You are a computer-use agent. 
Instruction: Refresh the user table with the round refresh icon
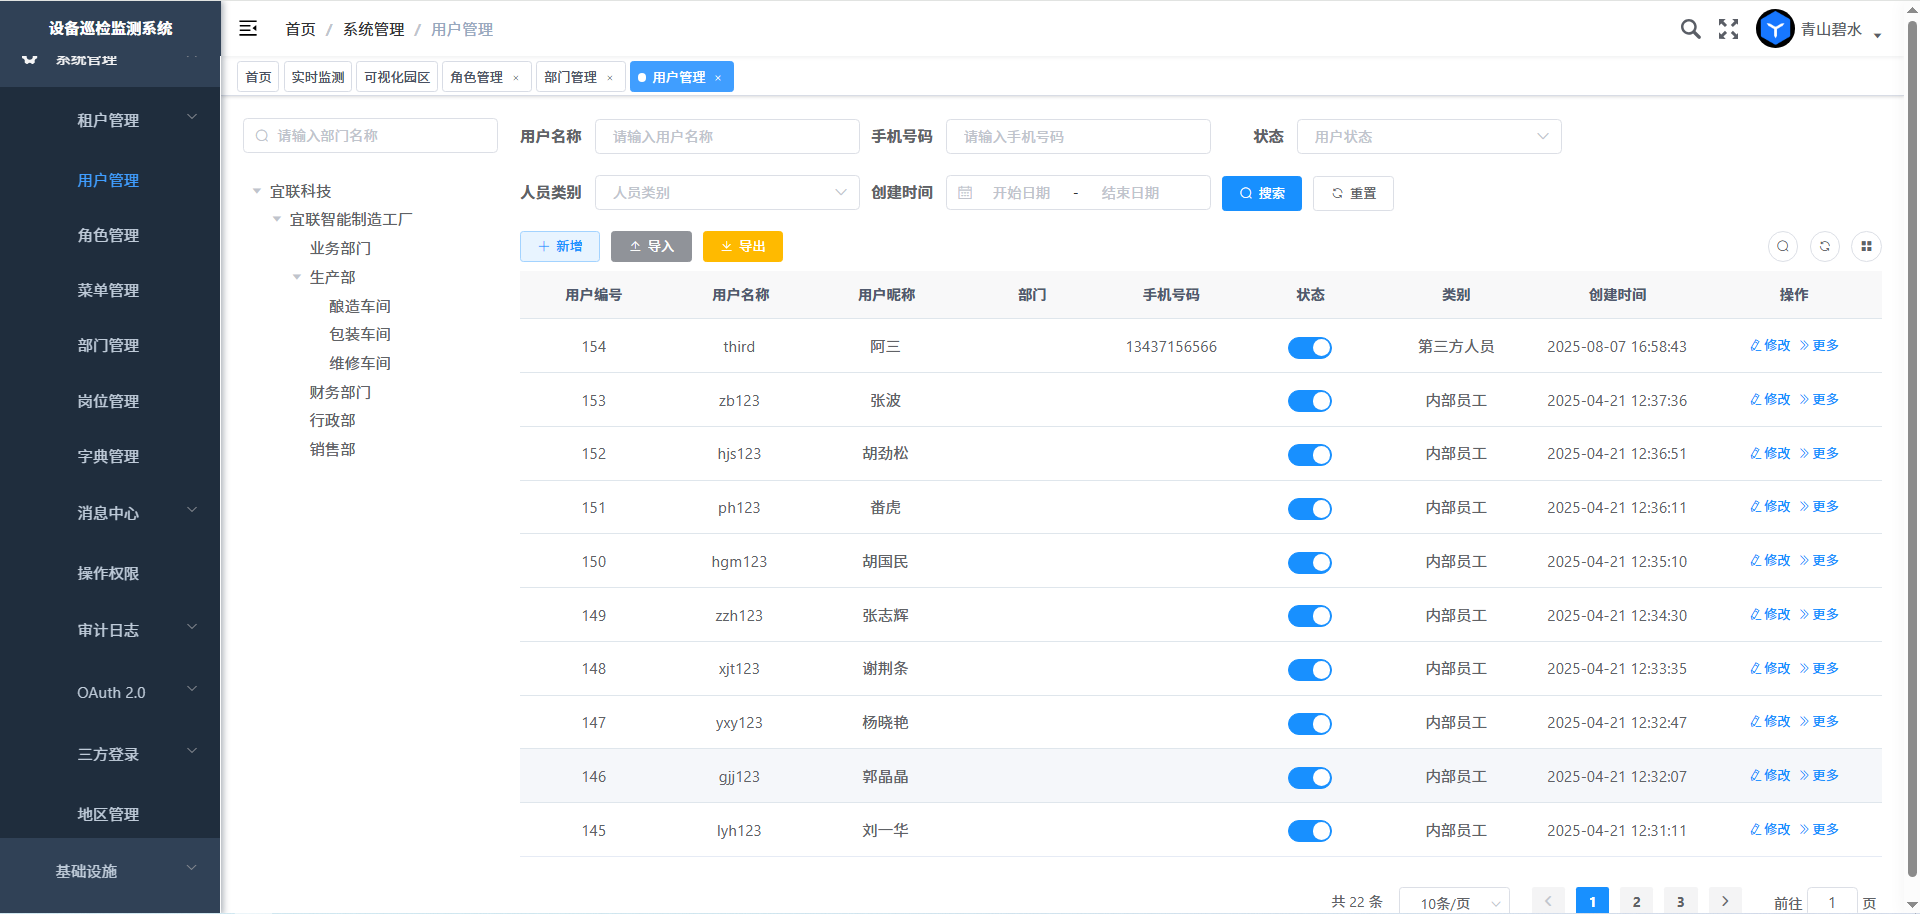coord(1825,247)
